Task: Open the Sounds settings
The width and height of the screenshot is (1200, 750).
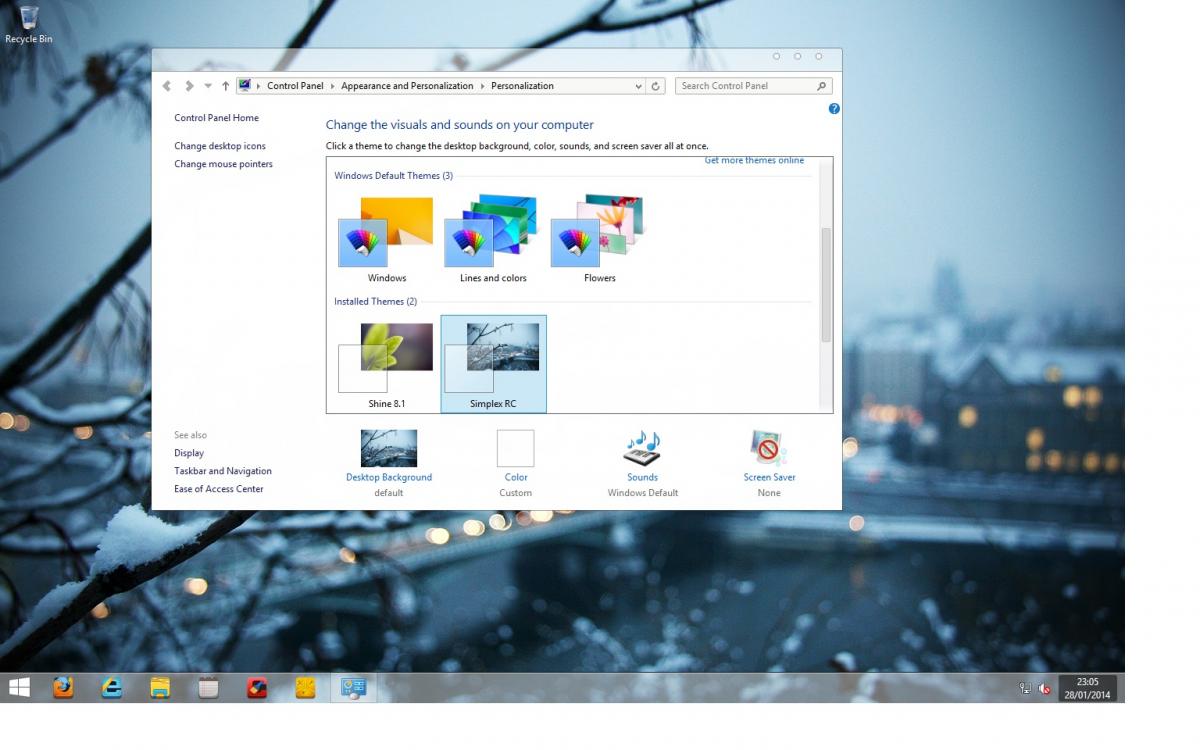Action: 642,463
